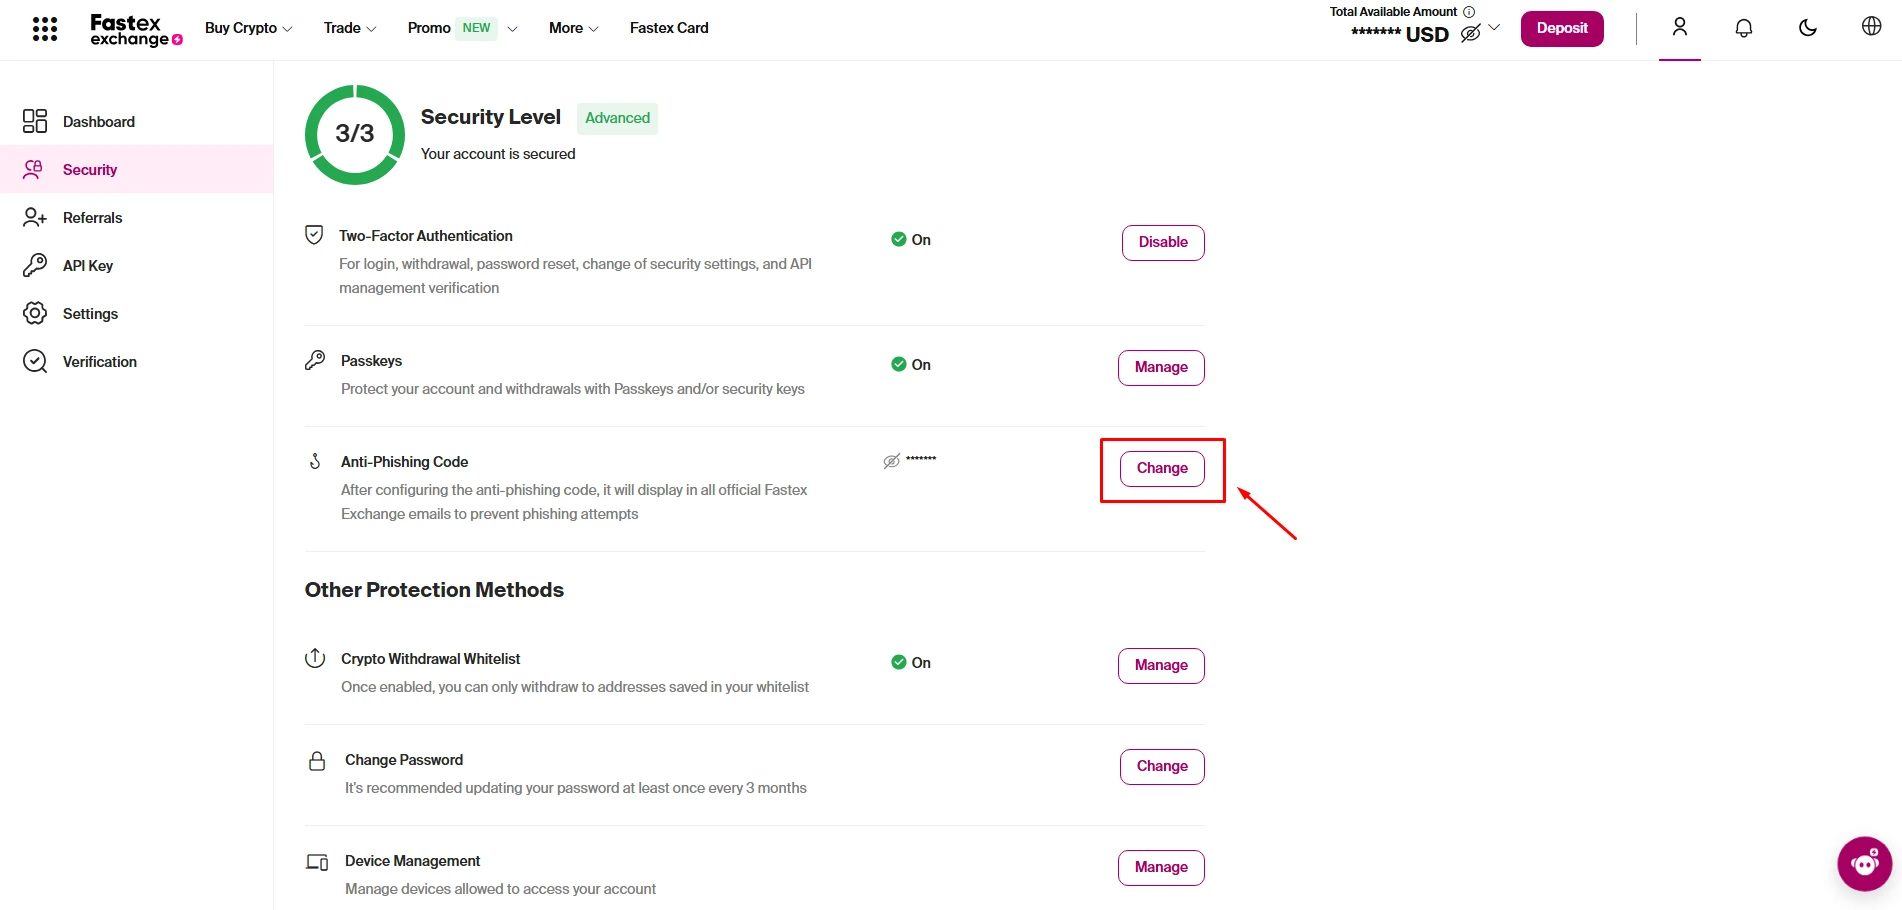Viewport: 1902px width, 910px height.
Task: Click the green check next to 2FA On
Action: coord(899,239)
